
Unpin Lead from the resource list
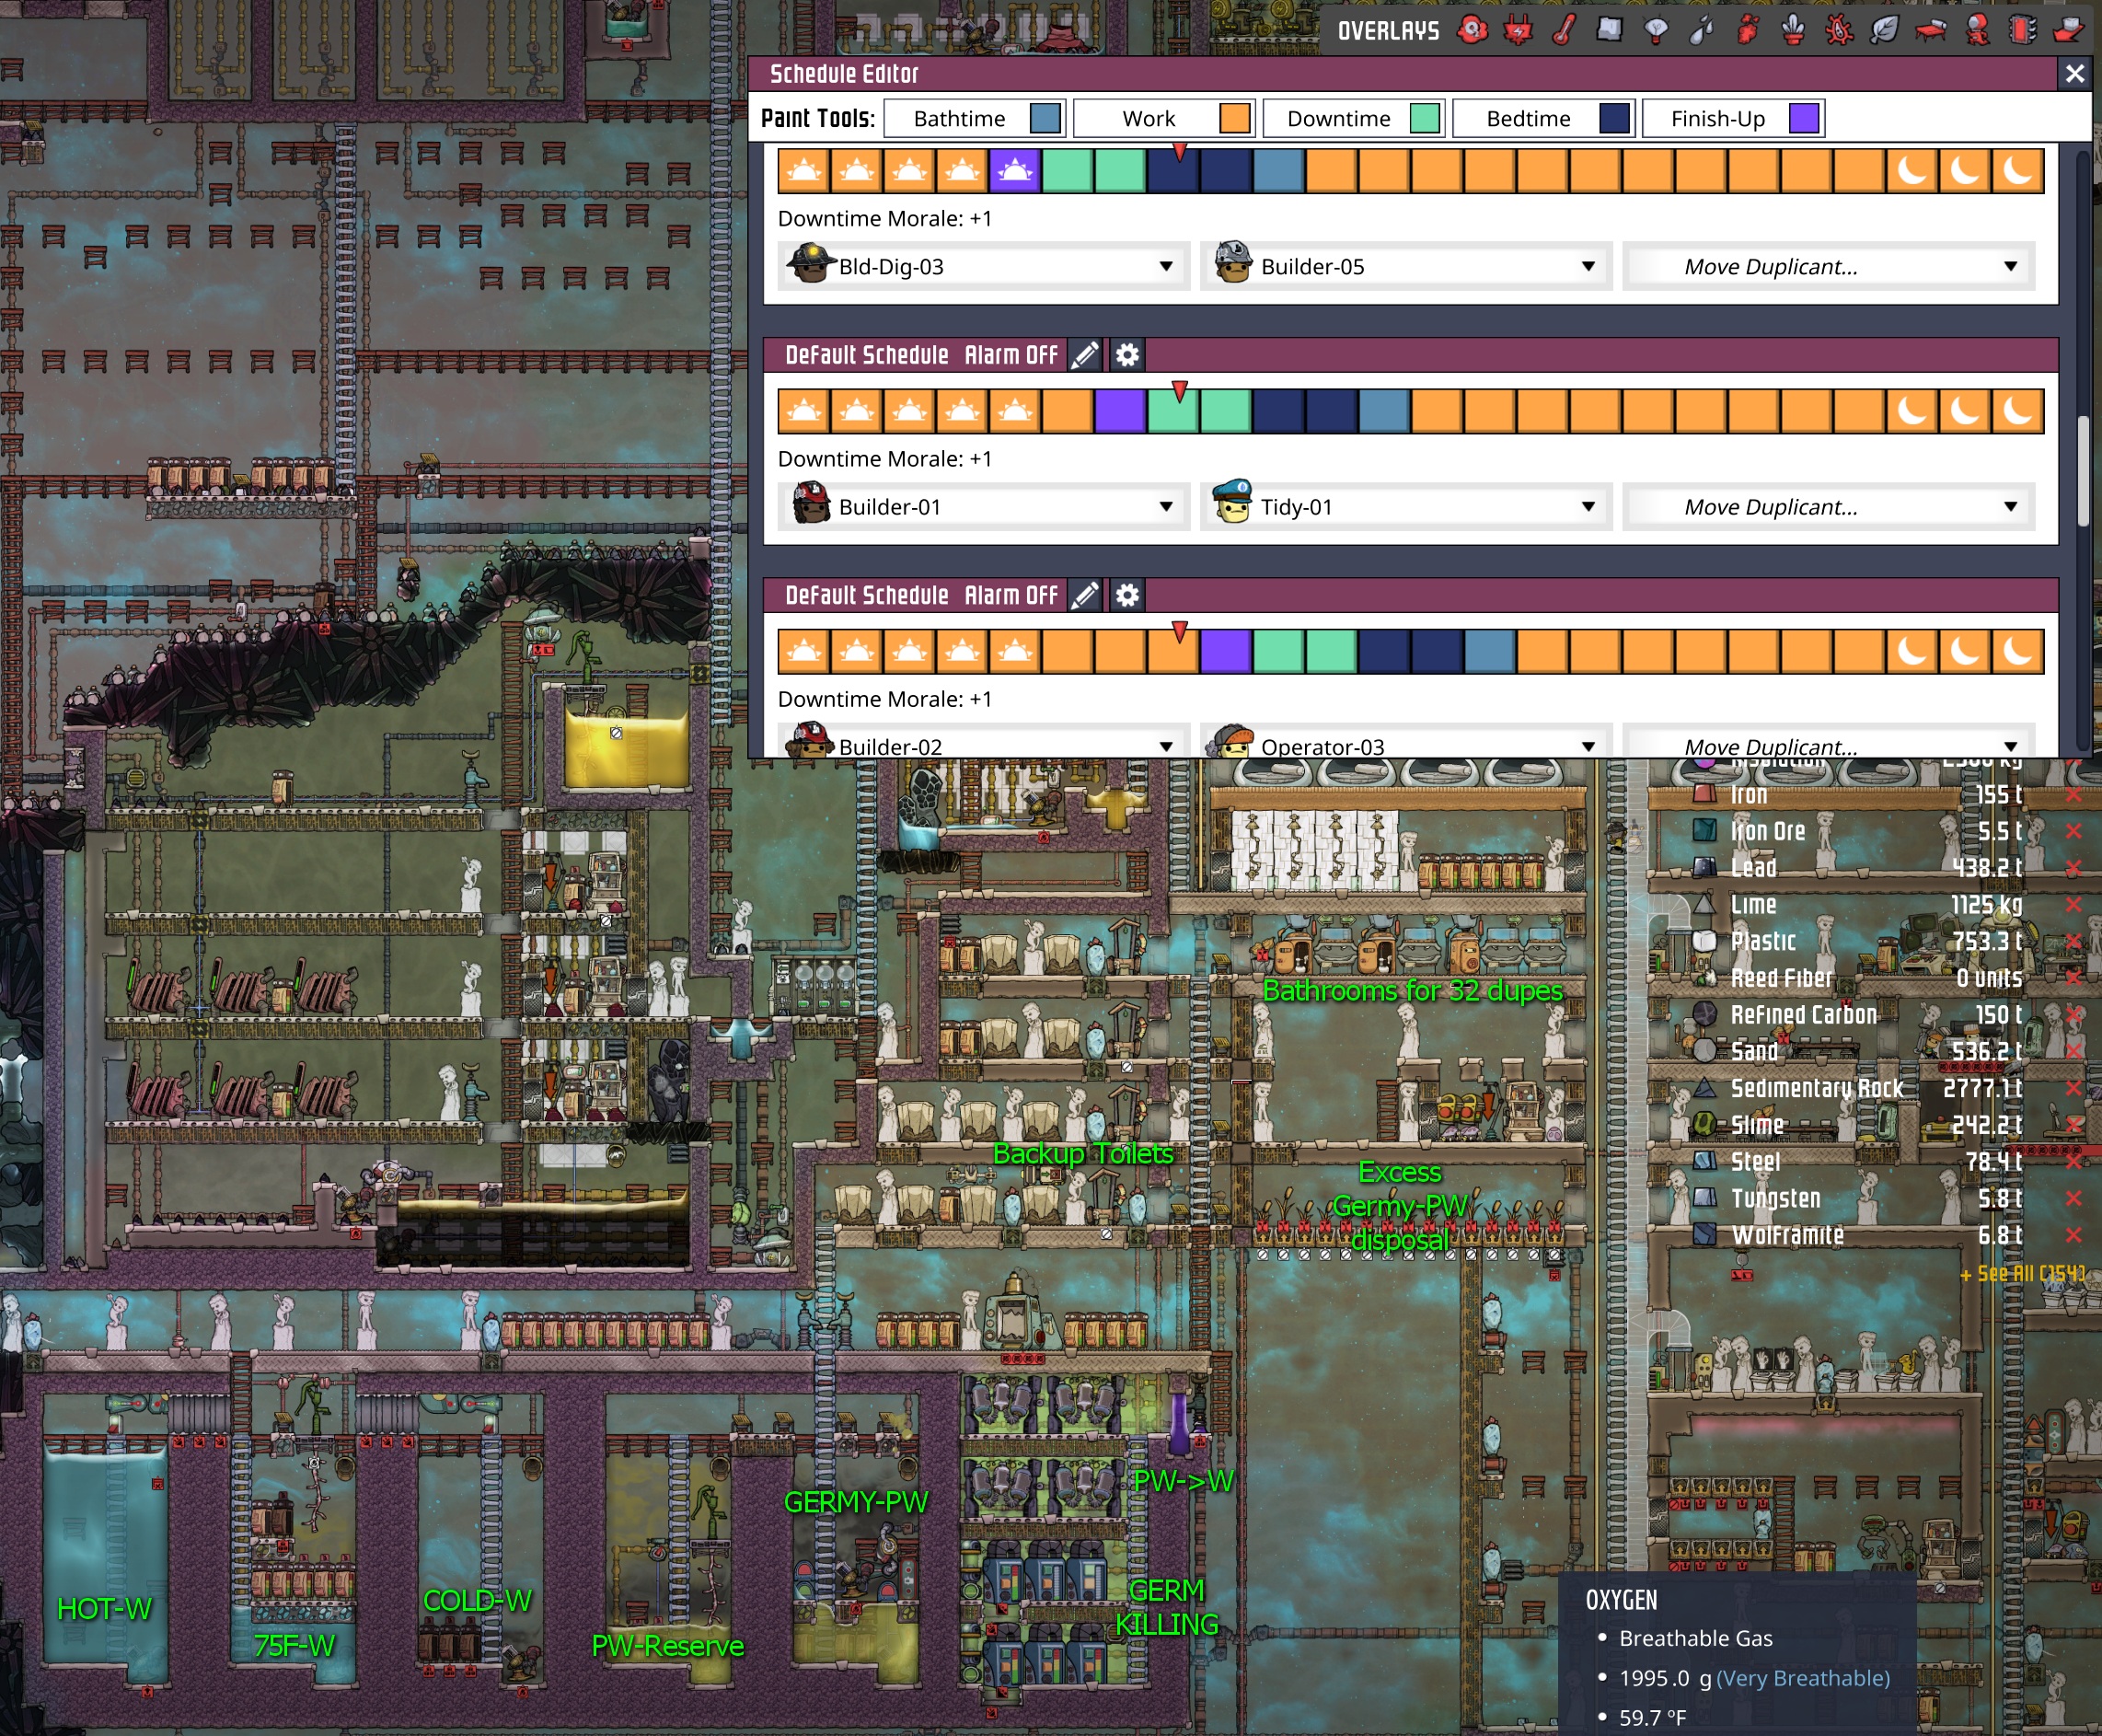point(2073,868)
